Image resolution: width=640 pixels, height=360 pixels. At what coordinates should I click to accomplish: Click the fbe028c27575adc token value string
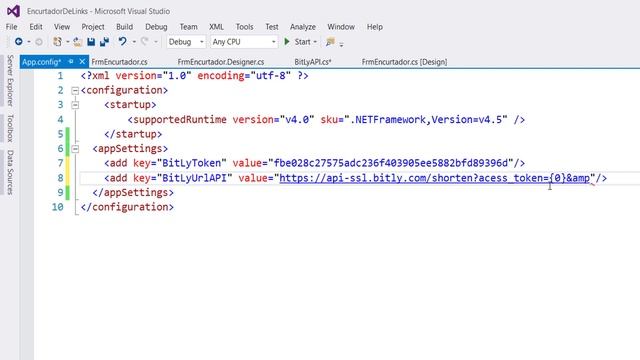(391, 163)
